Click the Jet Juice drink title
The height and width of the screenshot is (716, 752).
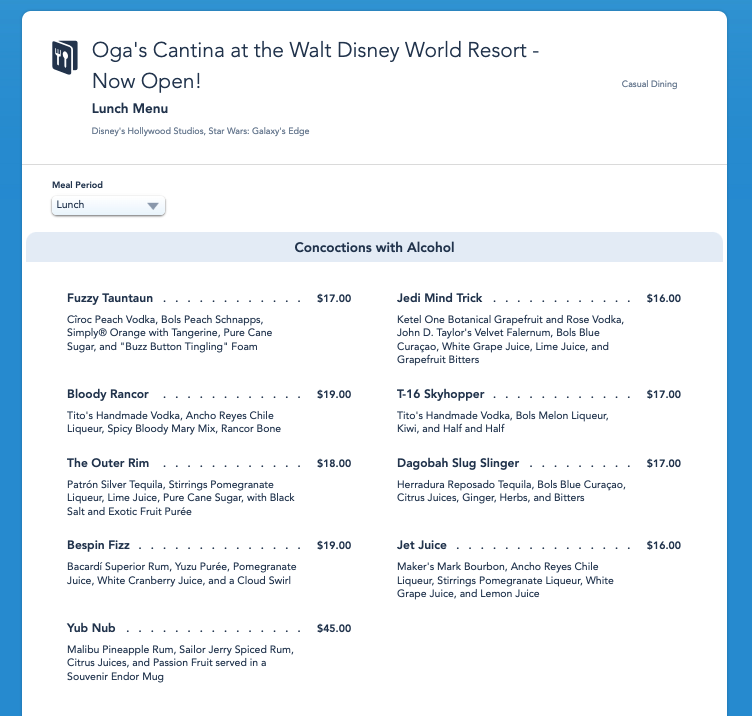422,546
